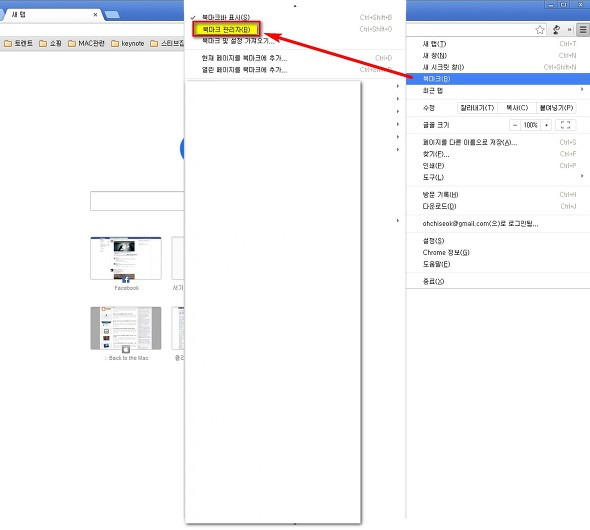This screenshot has height=530, width=590.
Task: Open 도움말(E) help
Action: click(498, 264)
